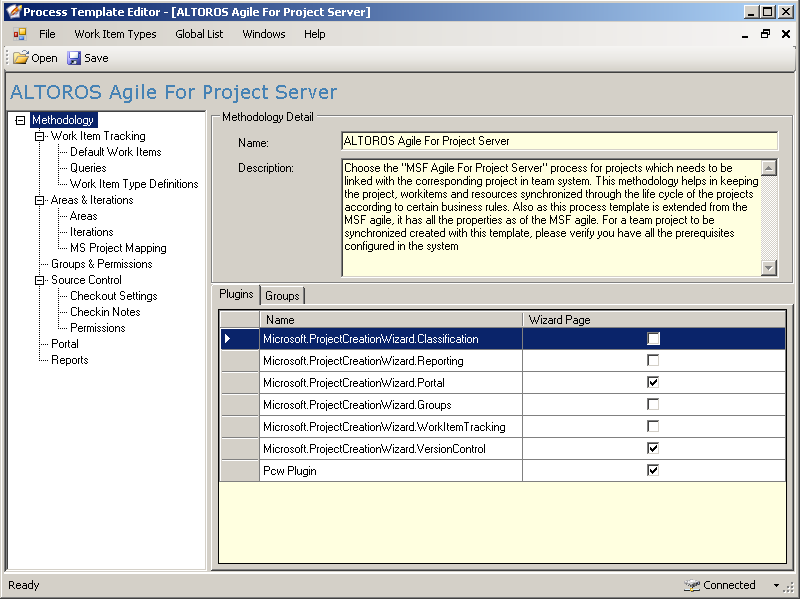Select Checkout Settings tree item
Screen dimensions: 800x599
114,296
